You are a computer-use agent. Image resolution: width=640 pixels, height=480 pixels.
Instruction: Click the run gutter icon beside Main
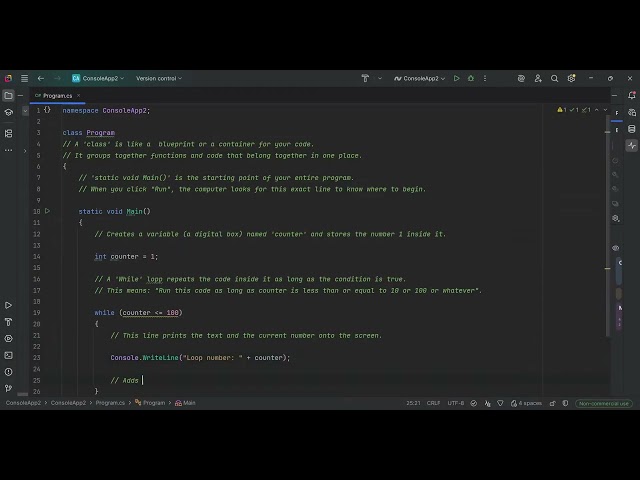[47, 211]
